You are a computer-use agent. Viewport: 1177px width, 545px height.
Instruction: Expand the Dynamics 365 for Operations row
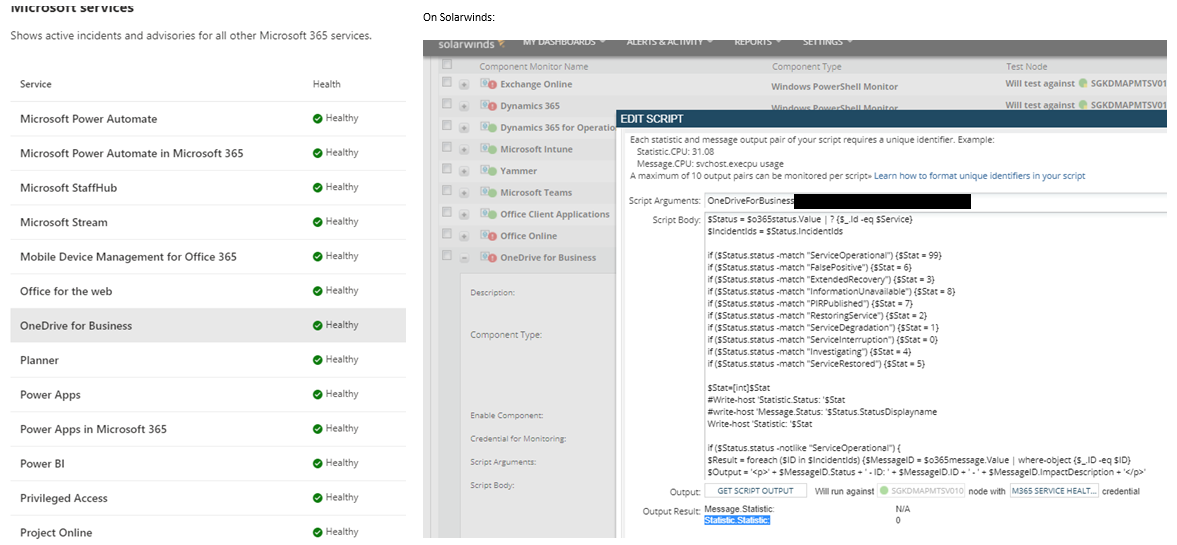point(464,128)
